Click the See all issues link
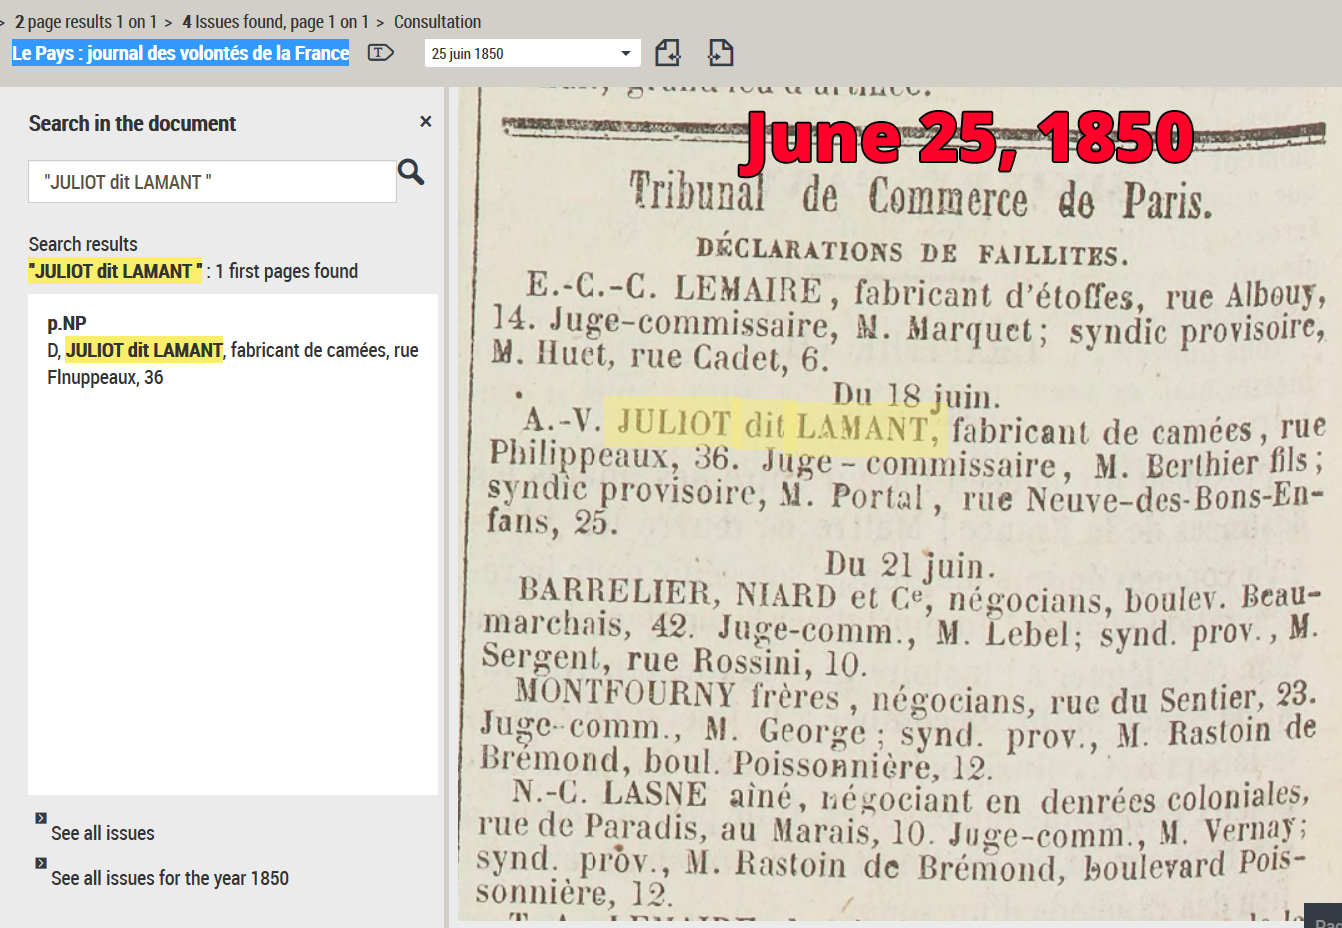 (103, 833)
